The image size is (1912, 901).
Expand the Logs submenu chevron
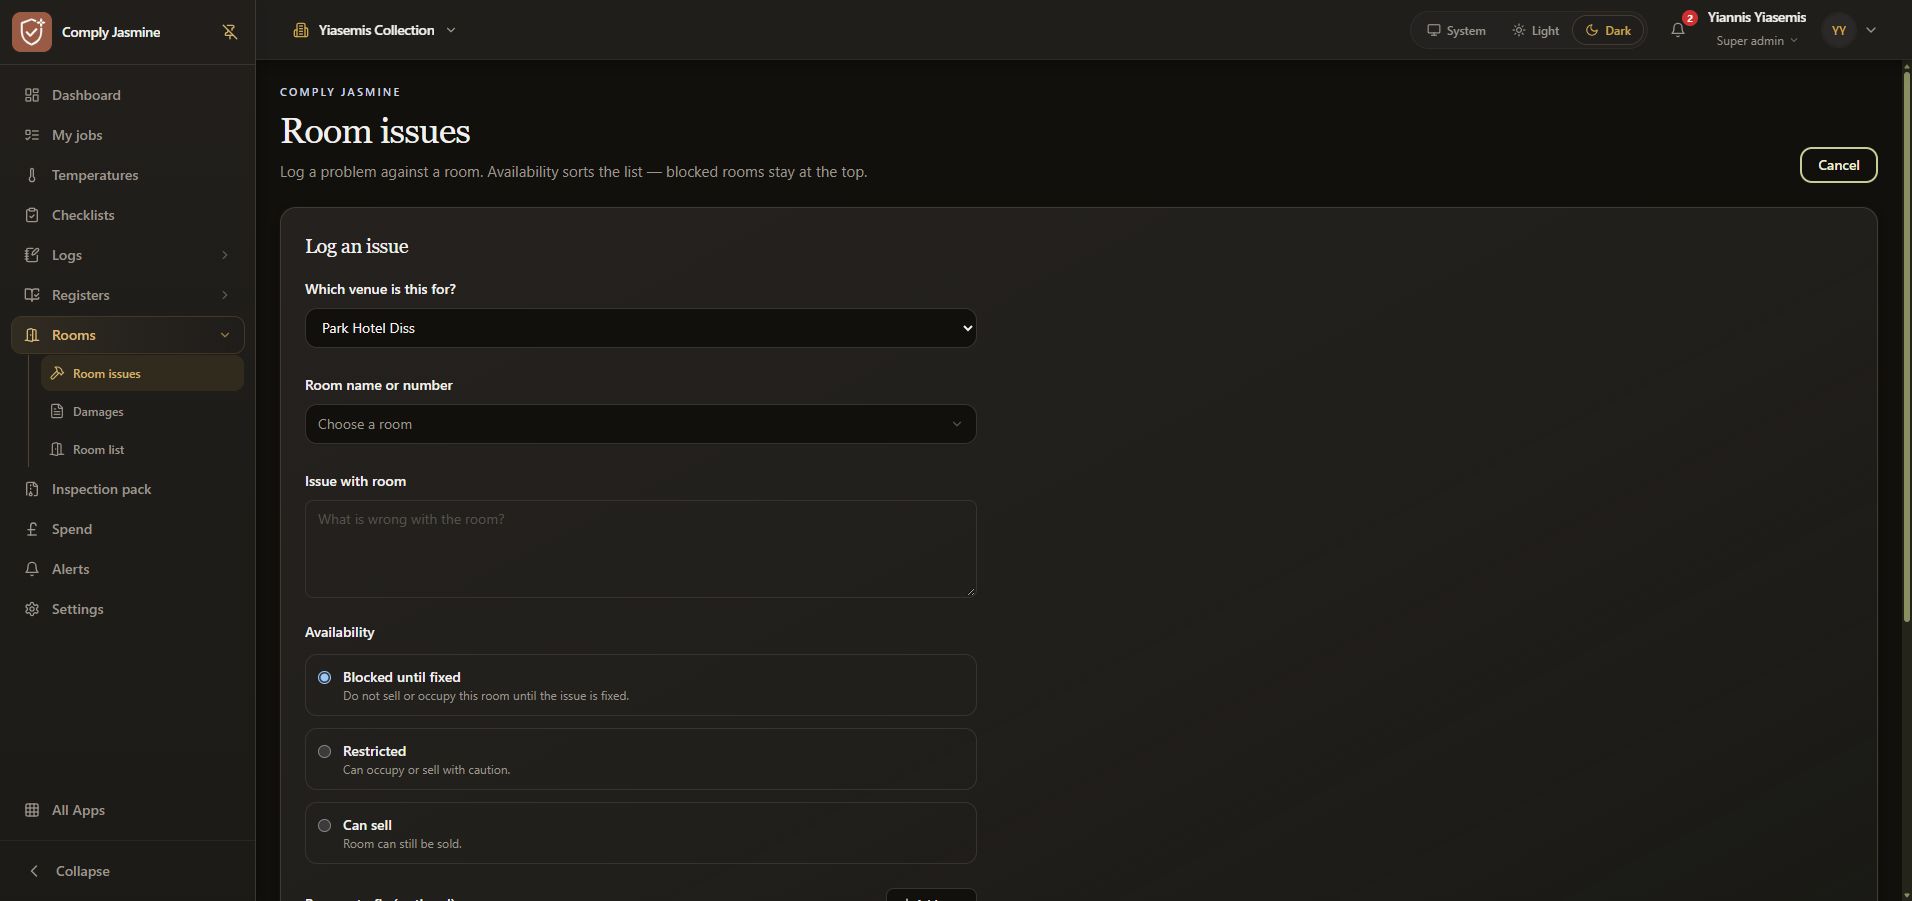tap(225, 255)
